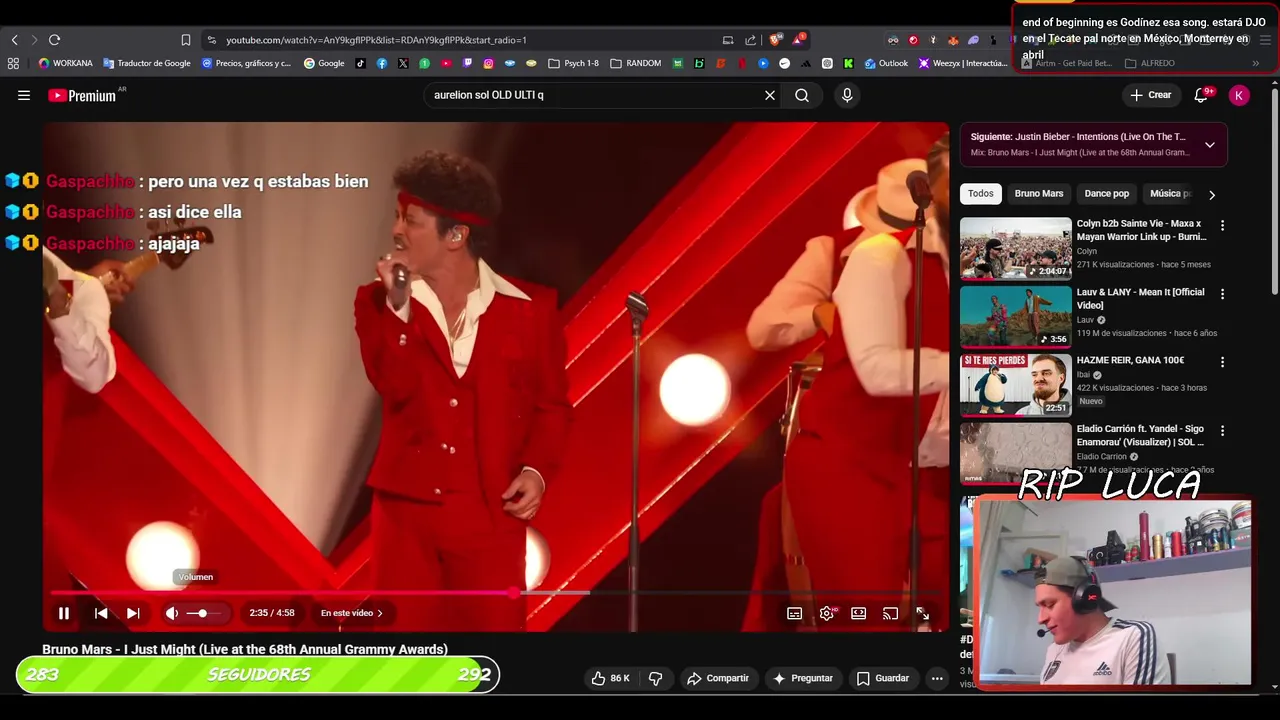This screenshot has height=720, width=1280.
Task: Open X (Twitter) bookmark icon
Action: pos(403,63)
